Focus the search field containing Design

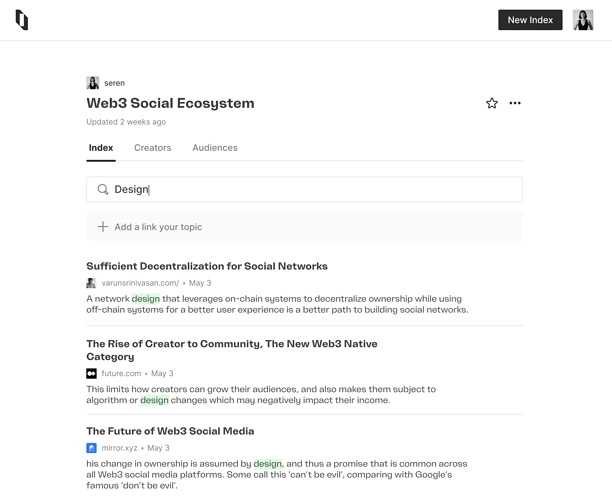pos(304,189)
